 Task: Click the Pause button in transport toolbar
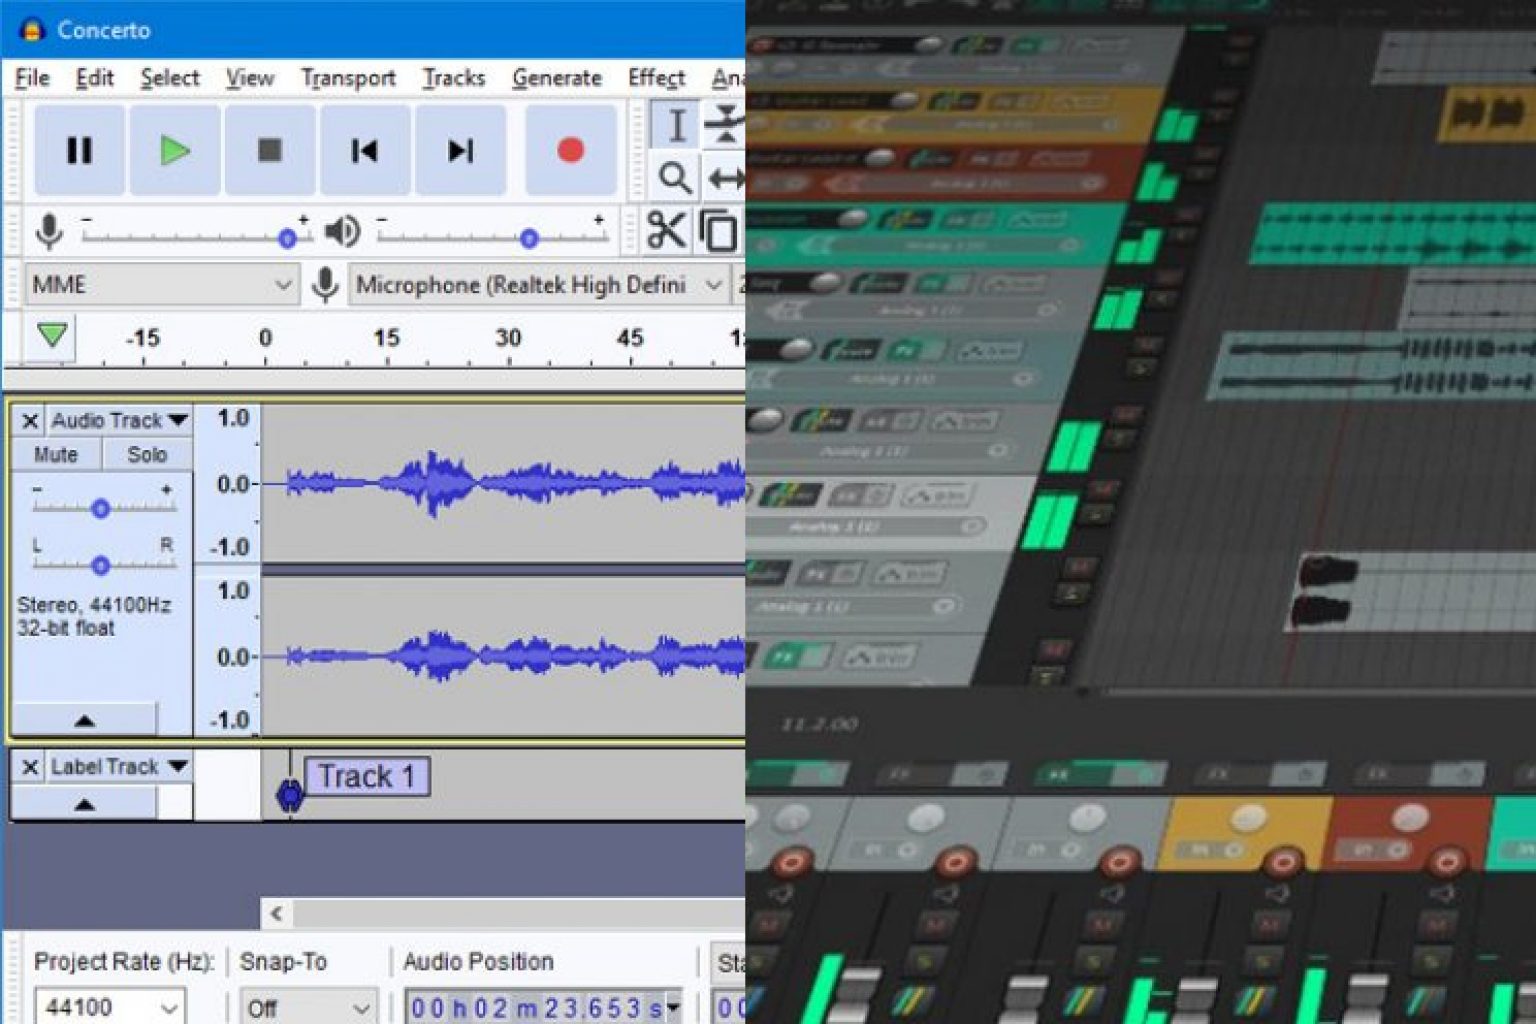pos(79,151)
